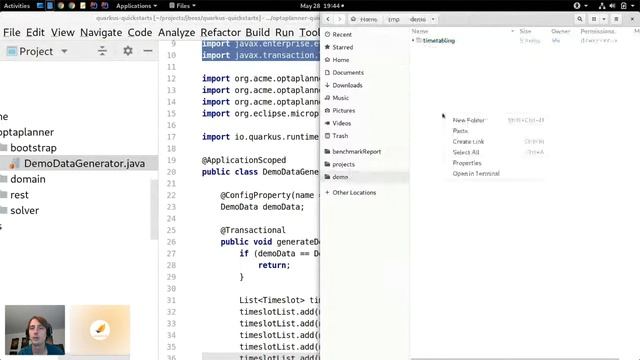Click the @ApplicationScoped annotation in editor
This screenshot has width=640, height=360.
[x=244, y=160]
